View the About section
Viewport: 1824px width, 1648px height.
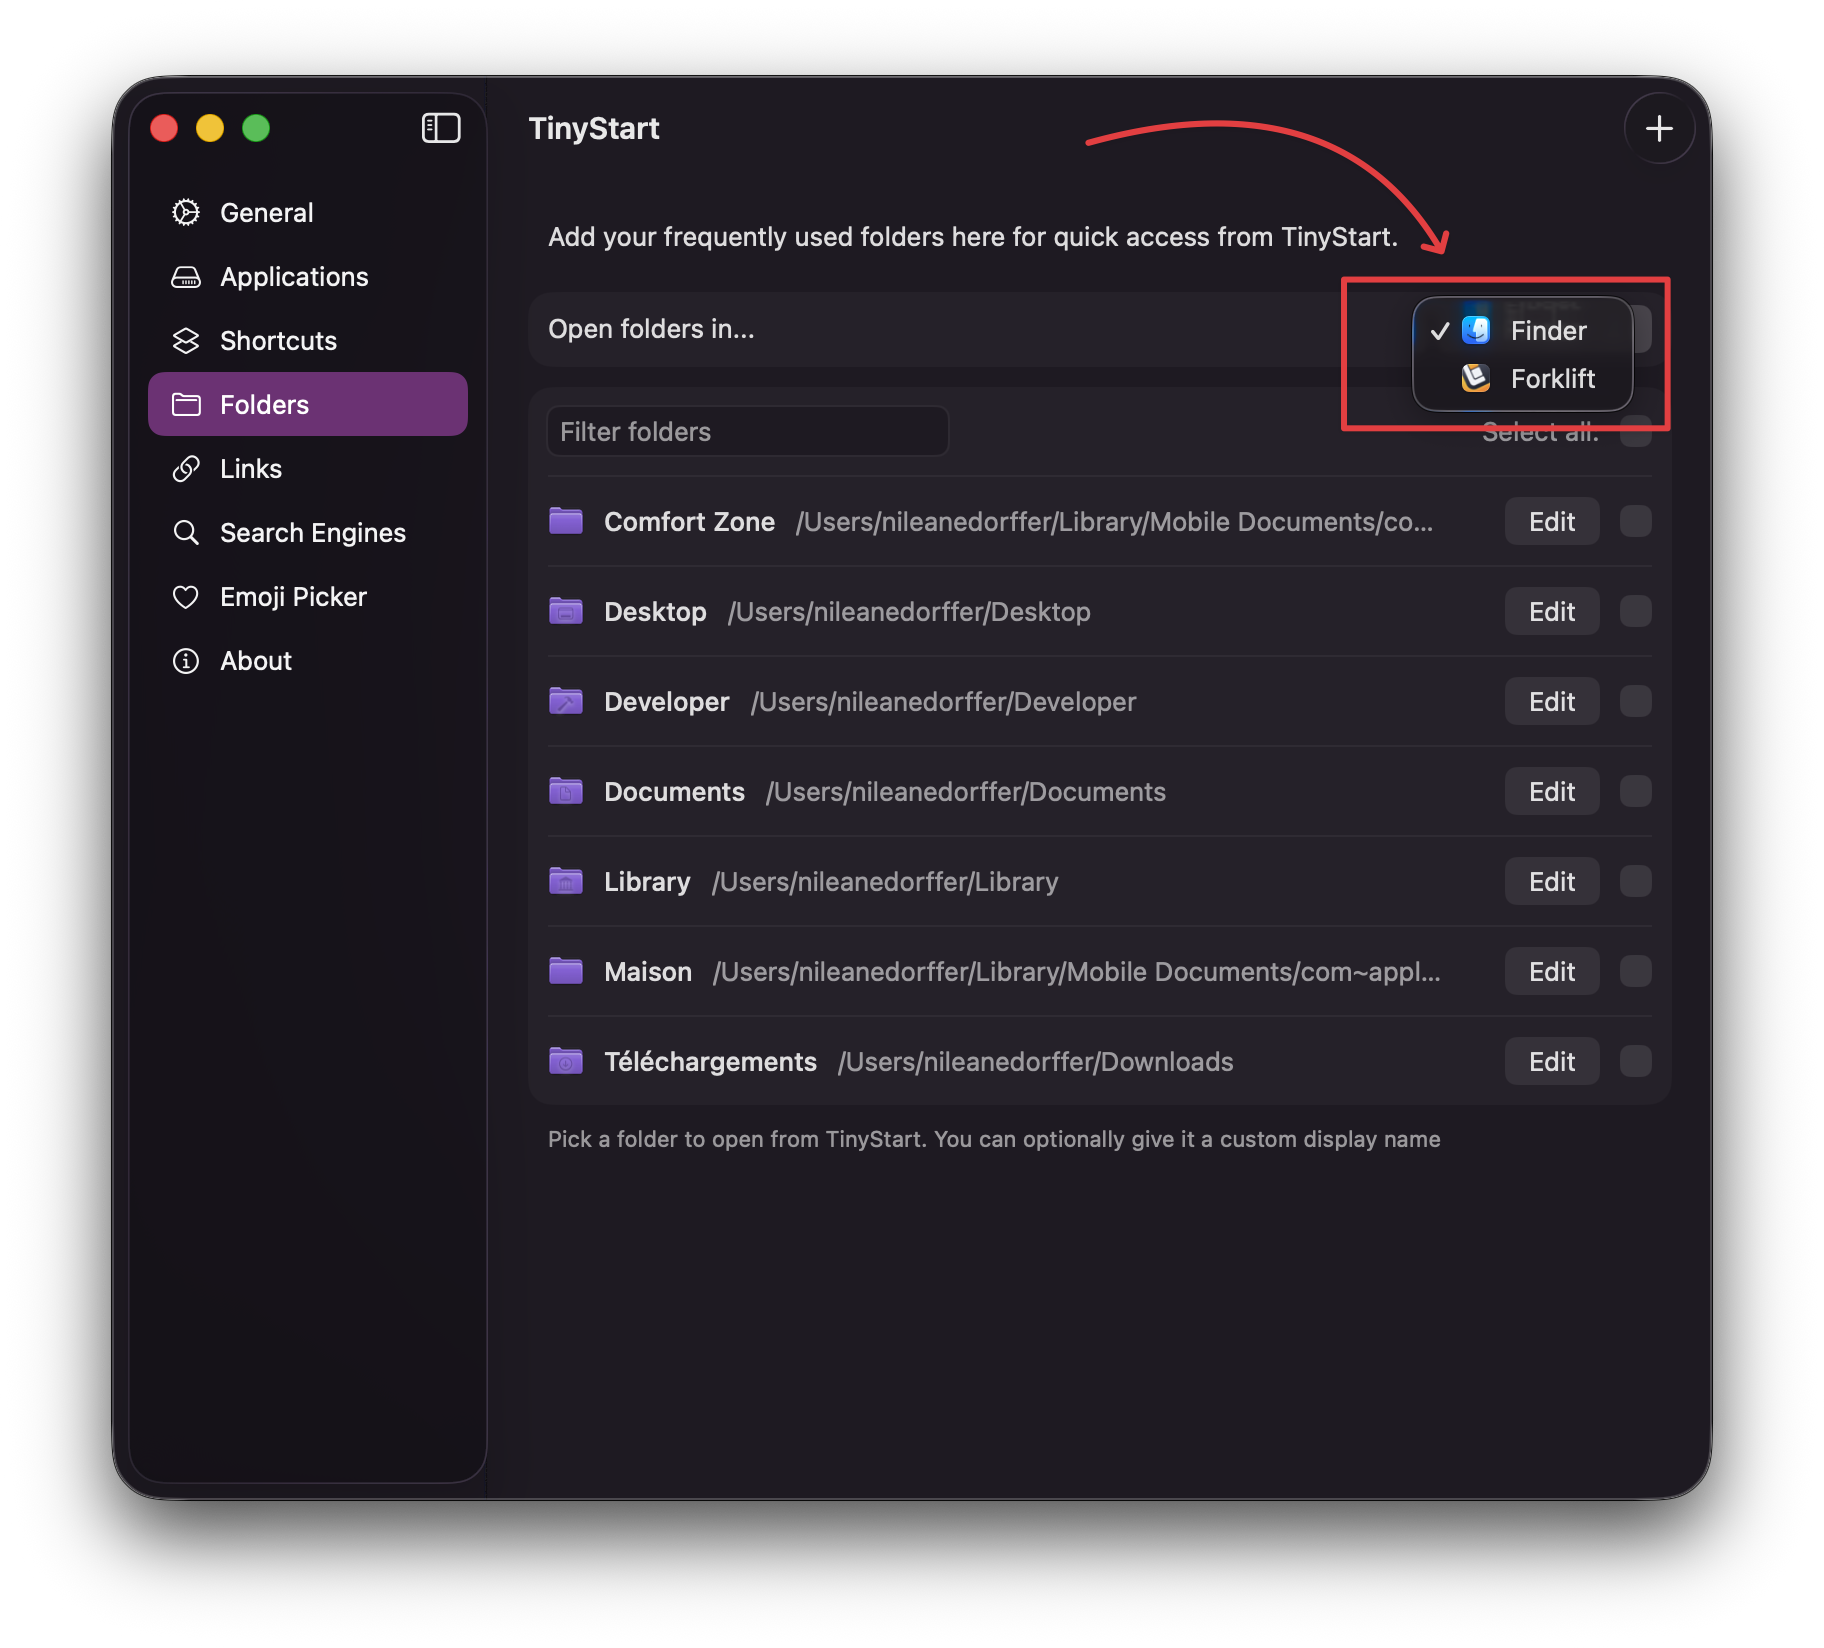pos(308,661)
